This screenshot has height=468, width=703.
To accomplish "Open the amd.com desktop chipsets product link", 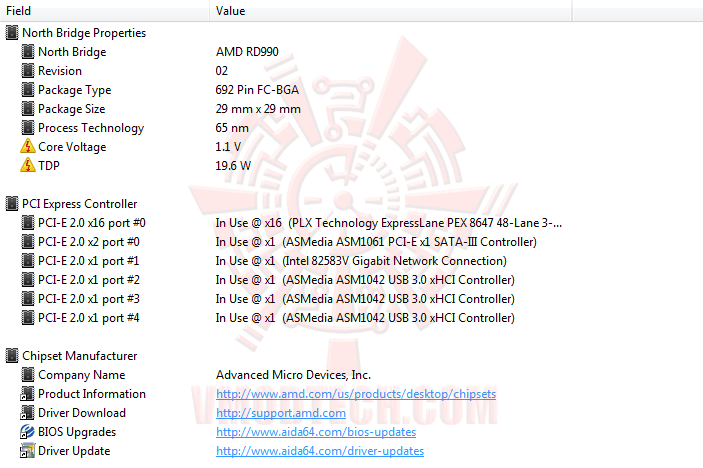I will (356, 394).
